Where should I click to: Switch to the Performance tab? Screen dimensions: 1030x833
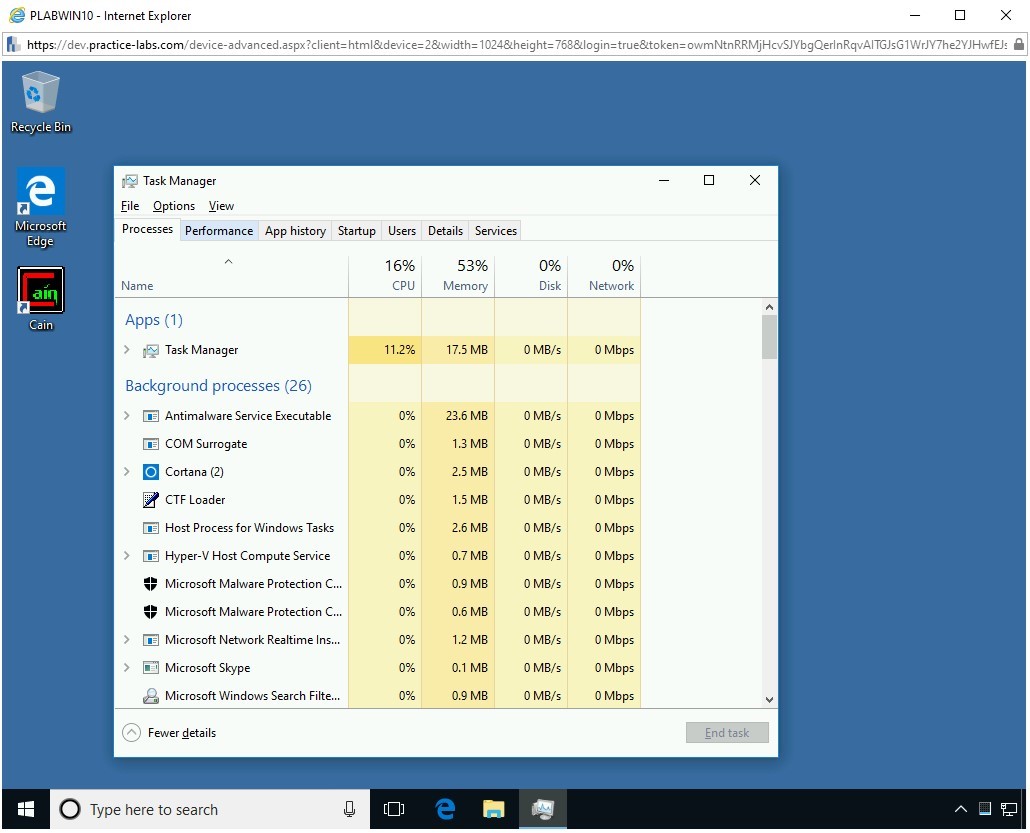(x=219, y=230)
